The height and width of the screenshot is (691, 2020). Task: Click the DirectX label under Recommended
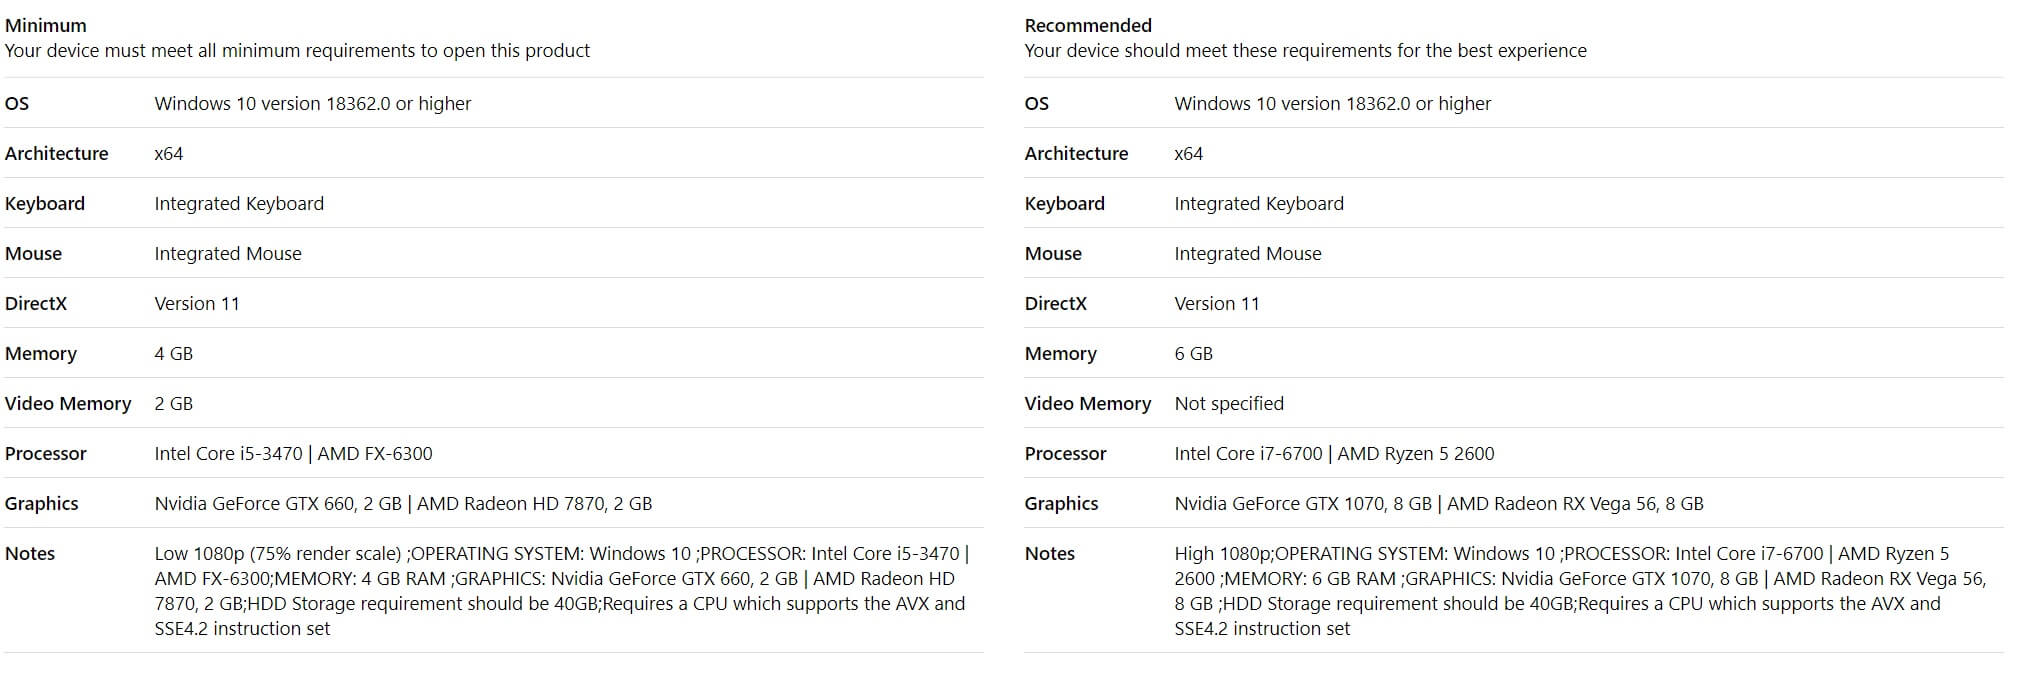pos(1055,303)
